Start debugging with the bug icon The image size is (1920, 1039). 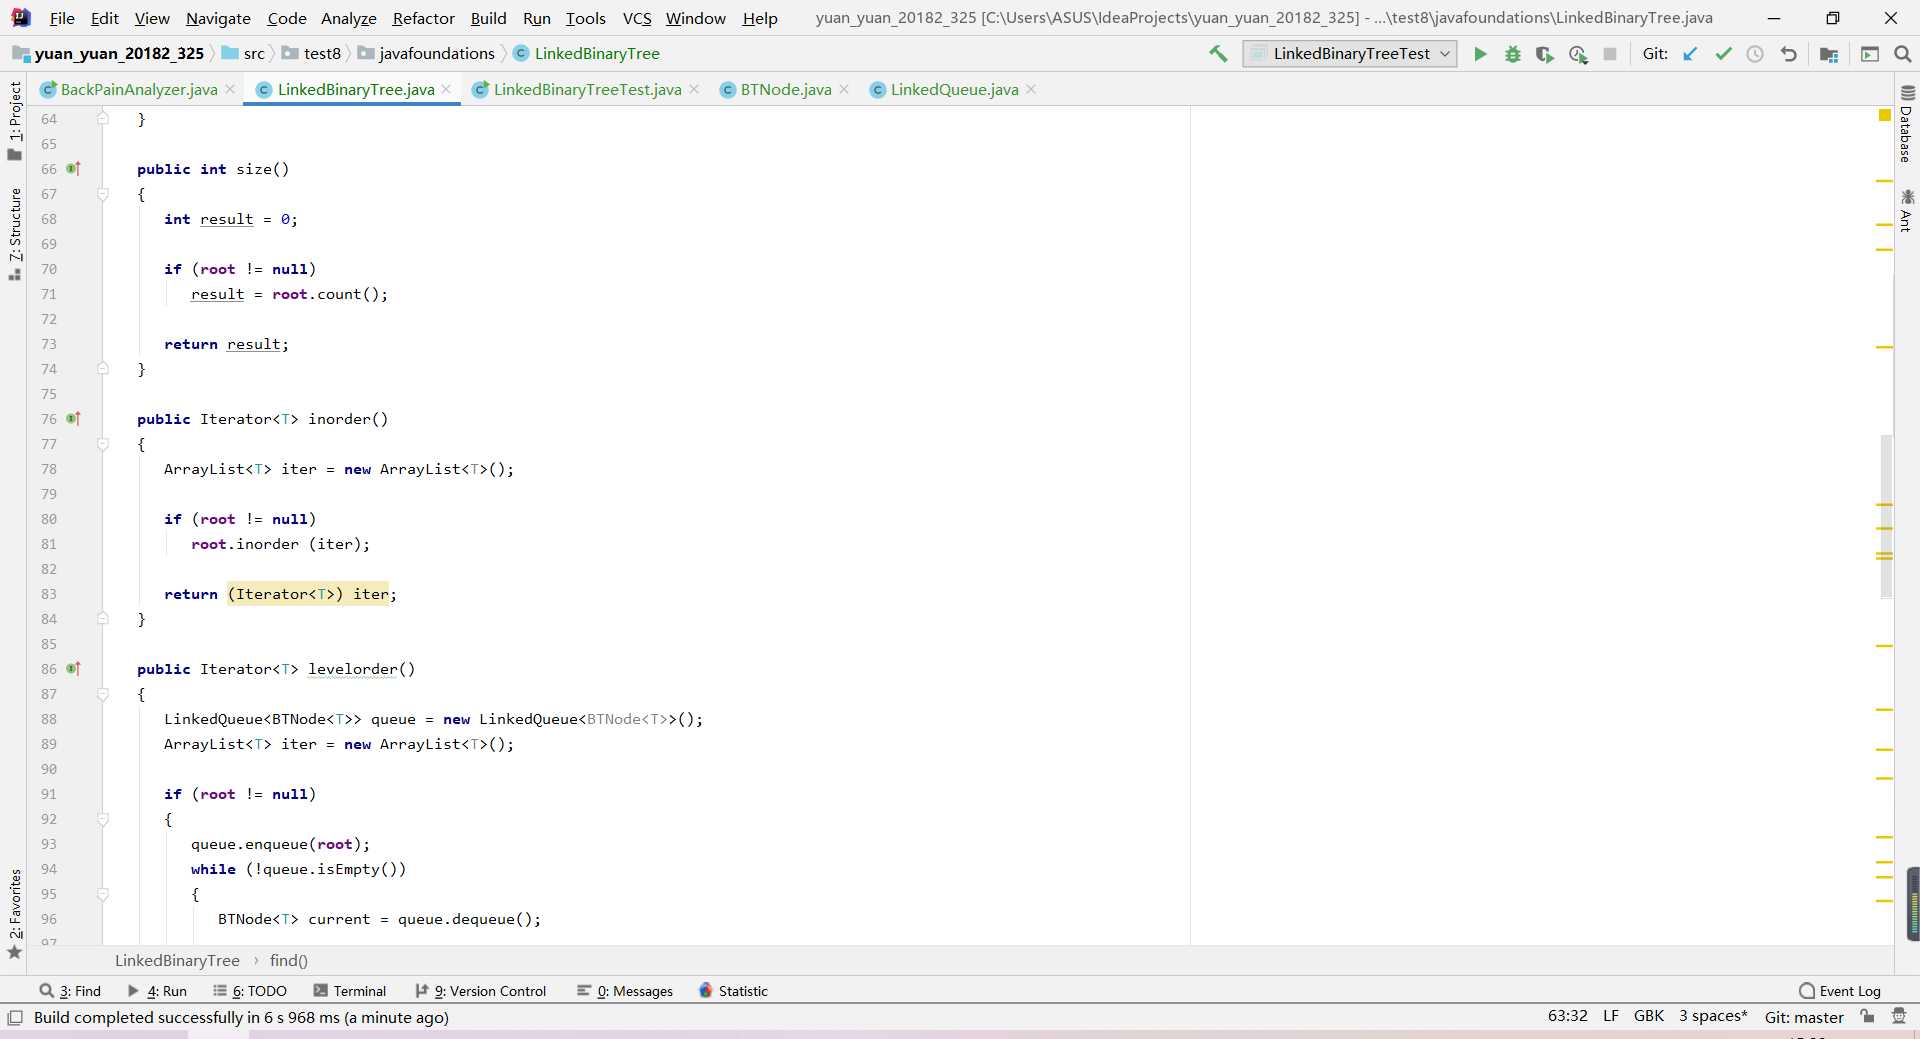pos(1513,54)
